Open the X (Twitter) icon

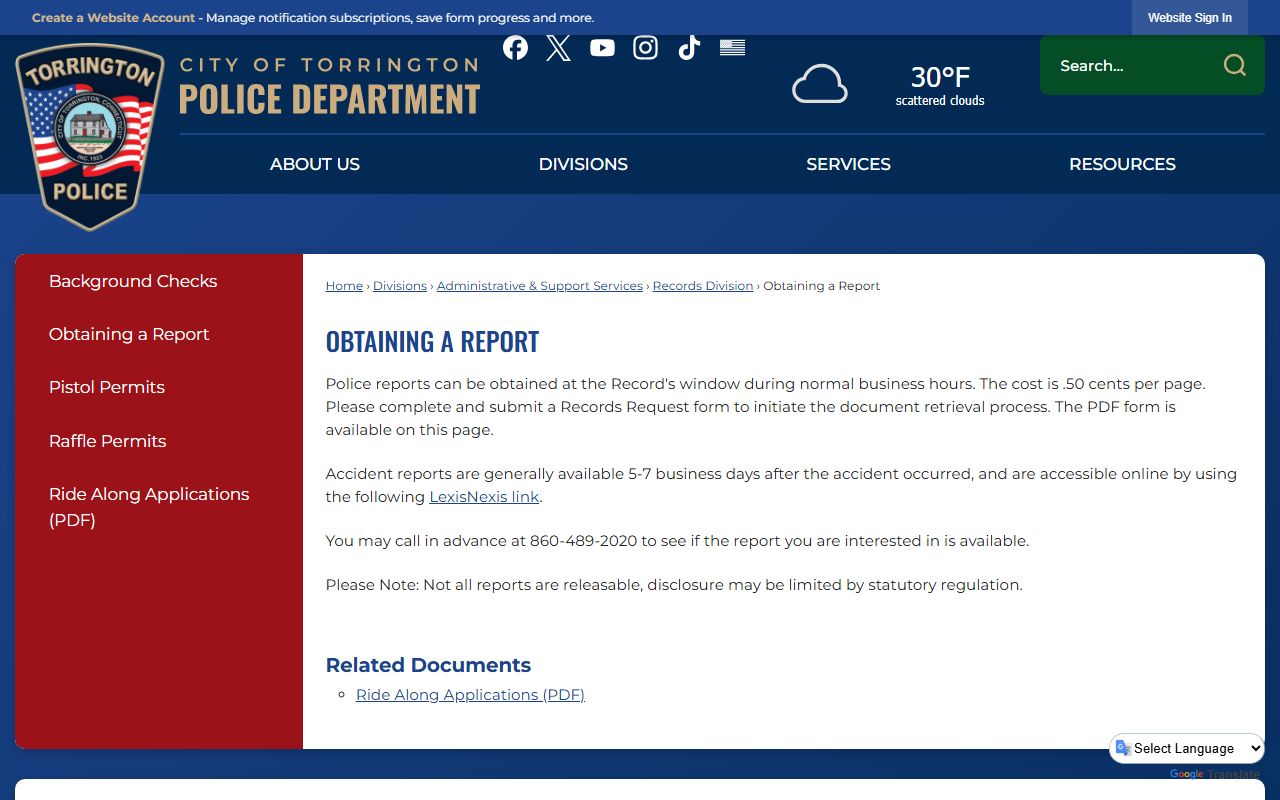[x=559, y=47]
